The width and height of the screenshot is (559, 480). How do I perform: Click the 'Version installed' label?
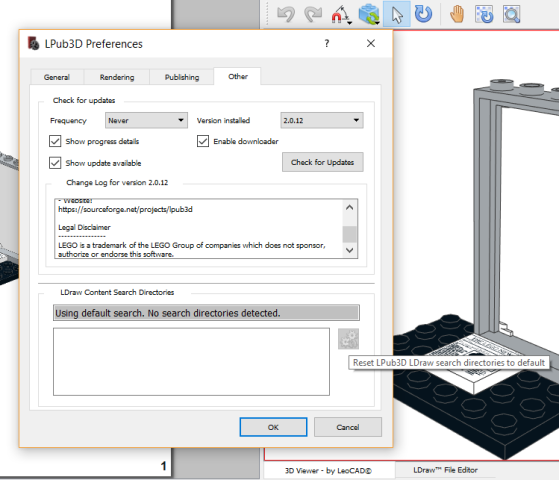(223, 121)
